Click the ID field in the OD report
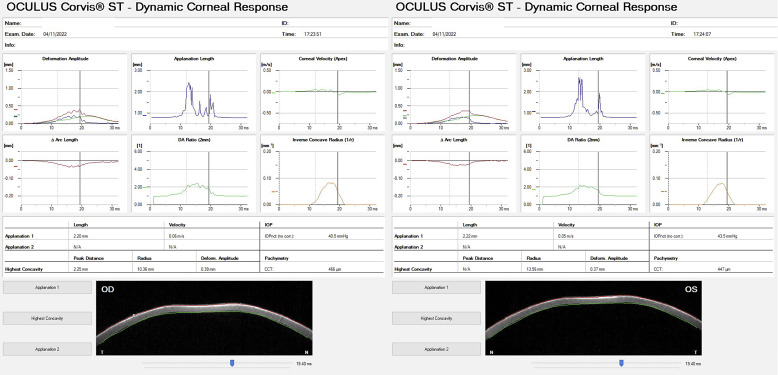 334,23
